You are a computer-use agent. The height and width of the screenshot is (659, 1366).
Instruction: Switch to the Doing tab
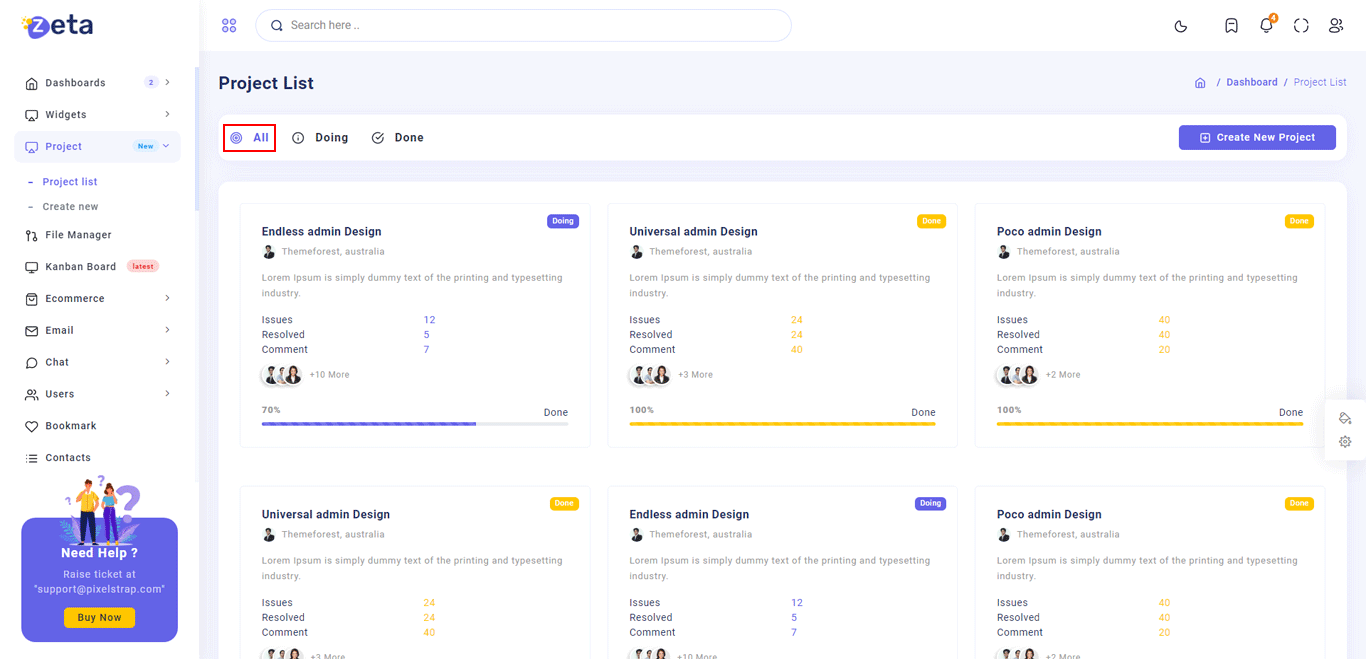coord(320,138)
